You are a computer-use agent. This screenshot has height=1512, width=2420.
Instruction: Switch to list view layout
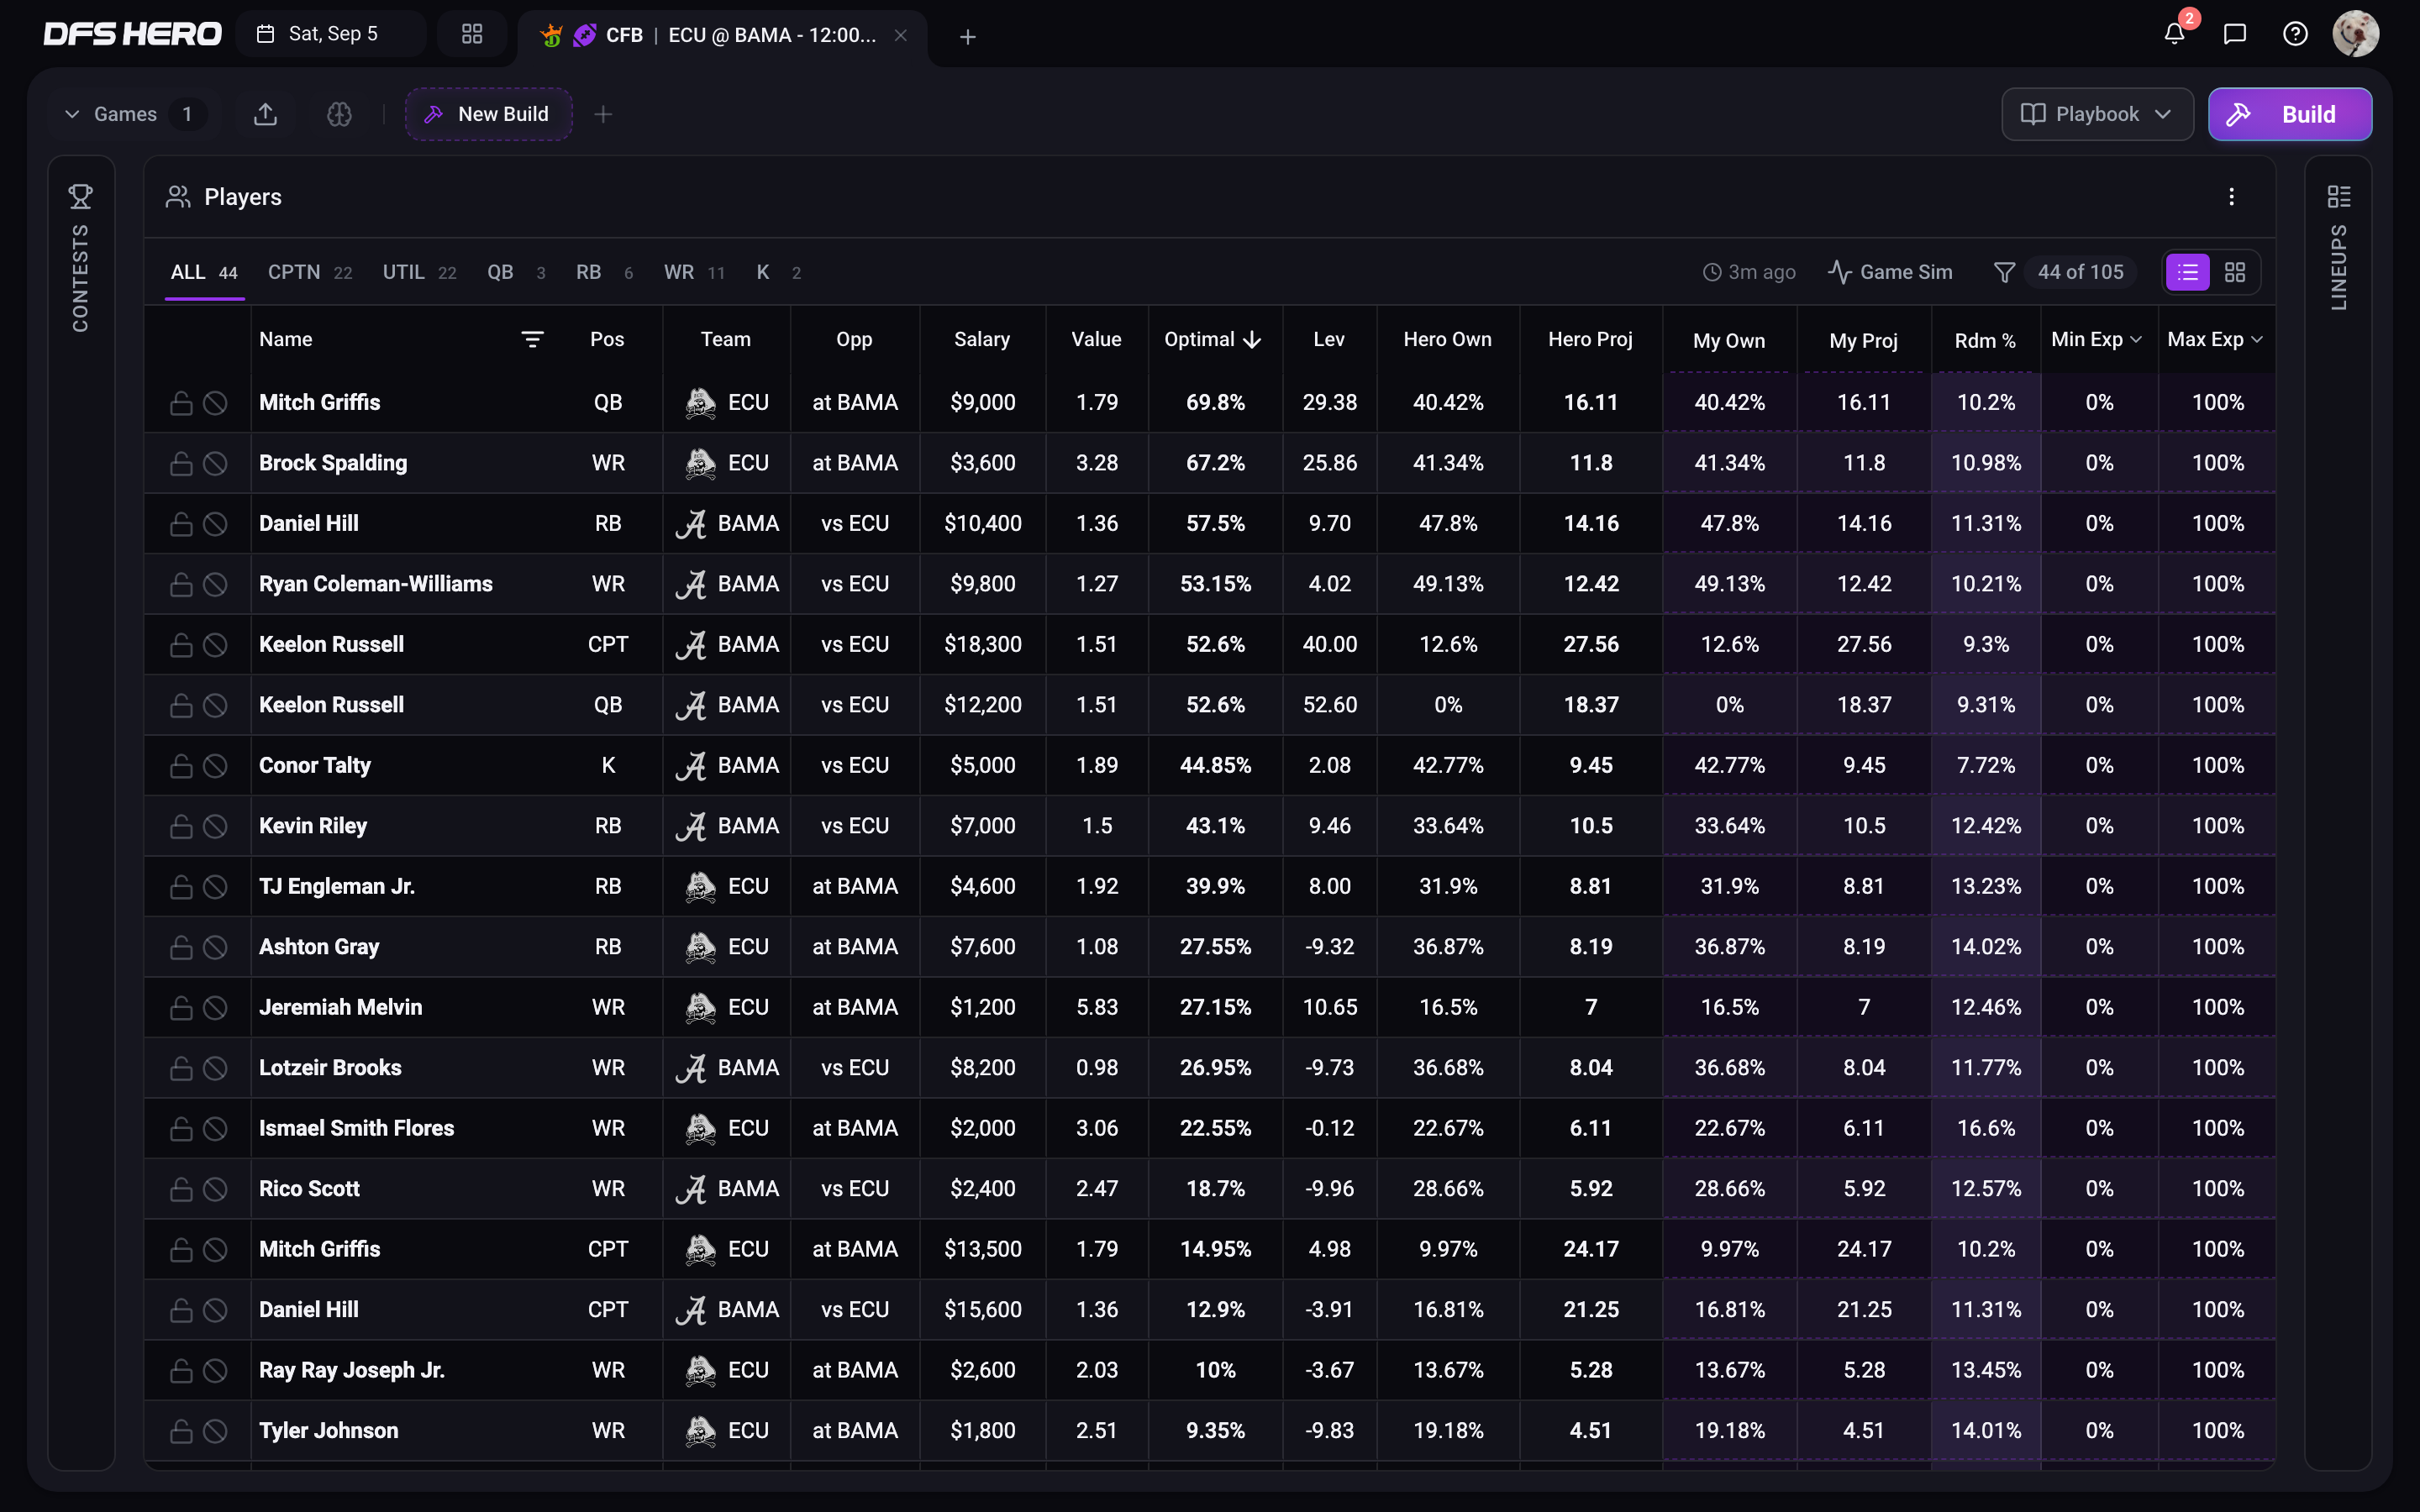pos(2188,272)
